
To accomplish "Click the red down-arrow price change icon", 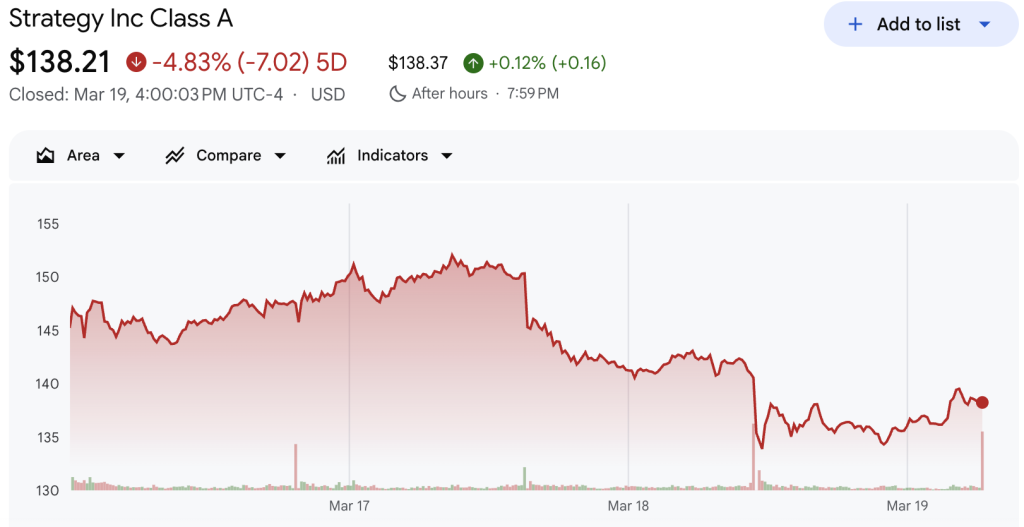I will pyautogui.click(x=136, y=63).
